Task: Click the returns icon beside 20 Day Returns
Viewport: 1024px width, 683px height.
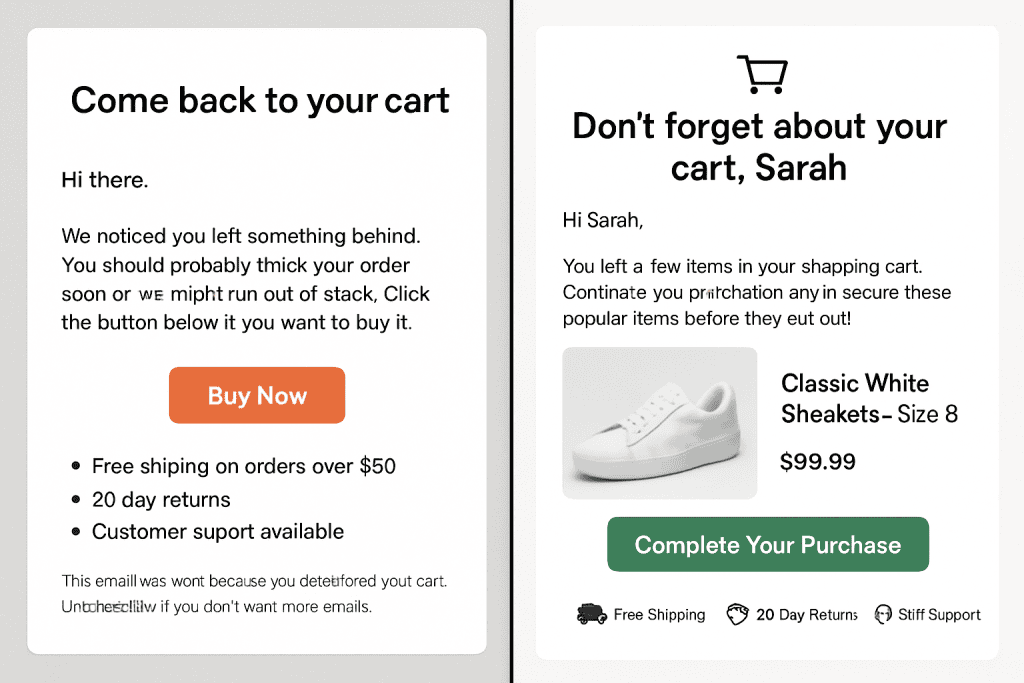Action: pos(737,614)
